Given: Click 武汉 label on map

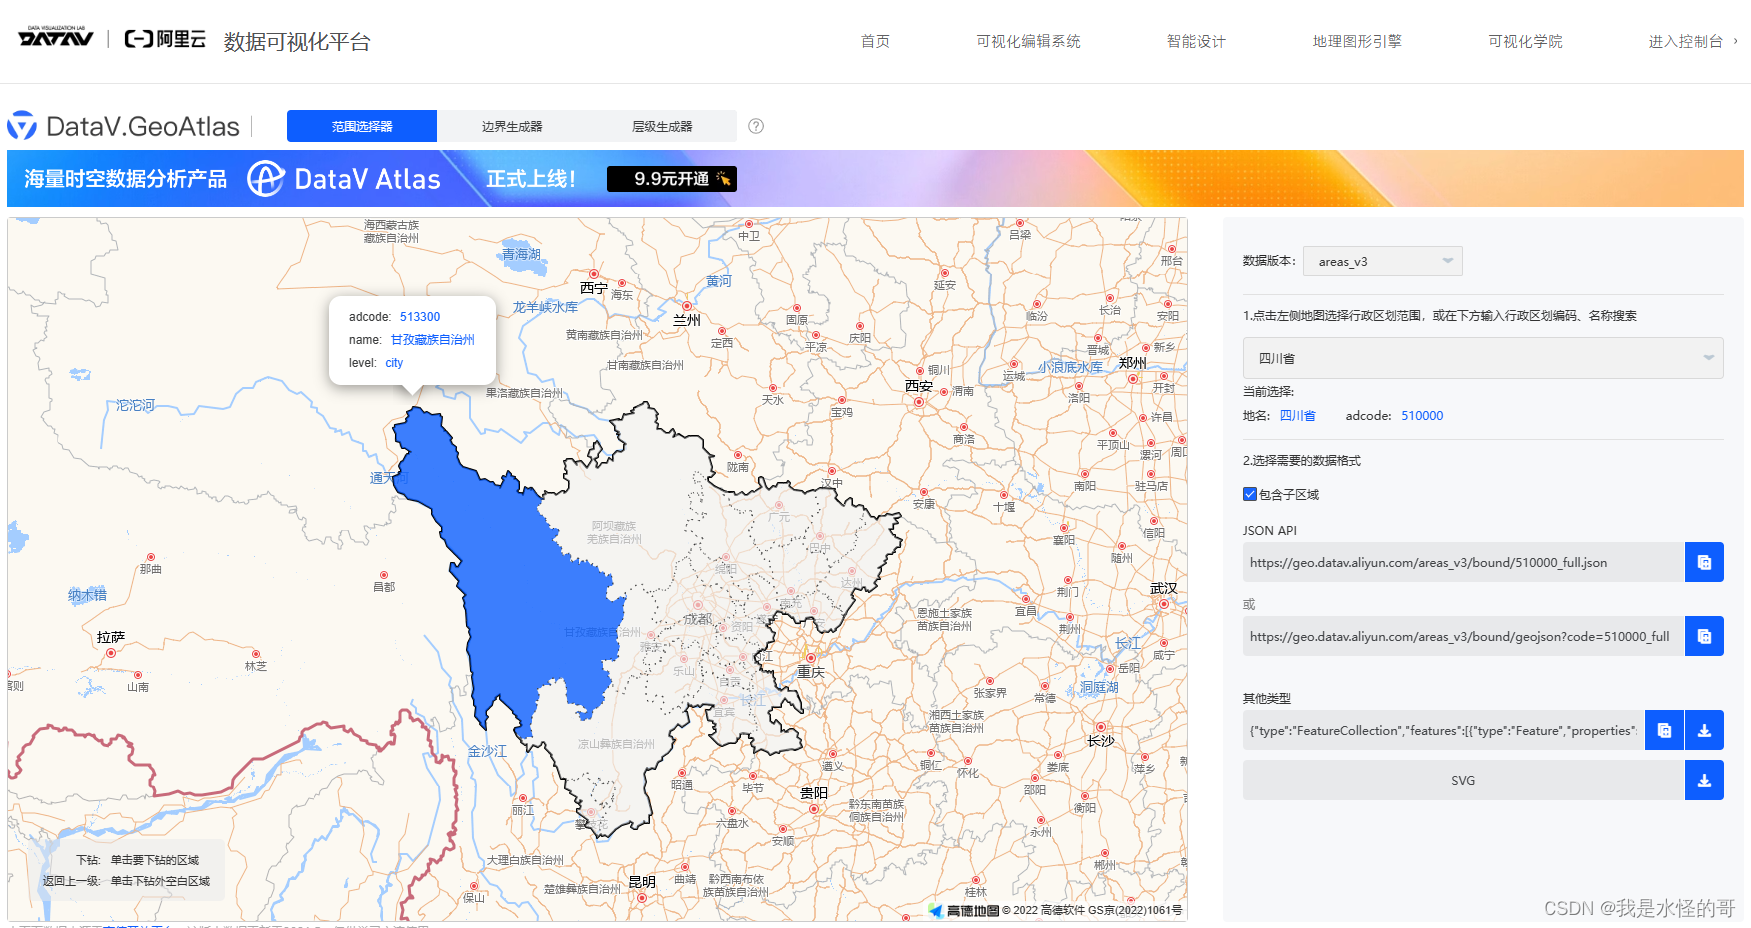Looking at the screenshot, I should (1164, 589).
